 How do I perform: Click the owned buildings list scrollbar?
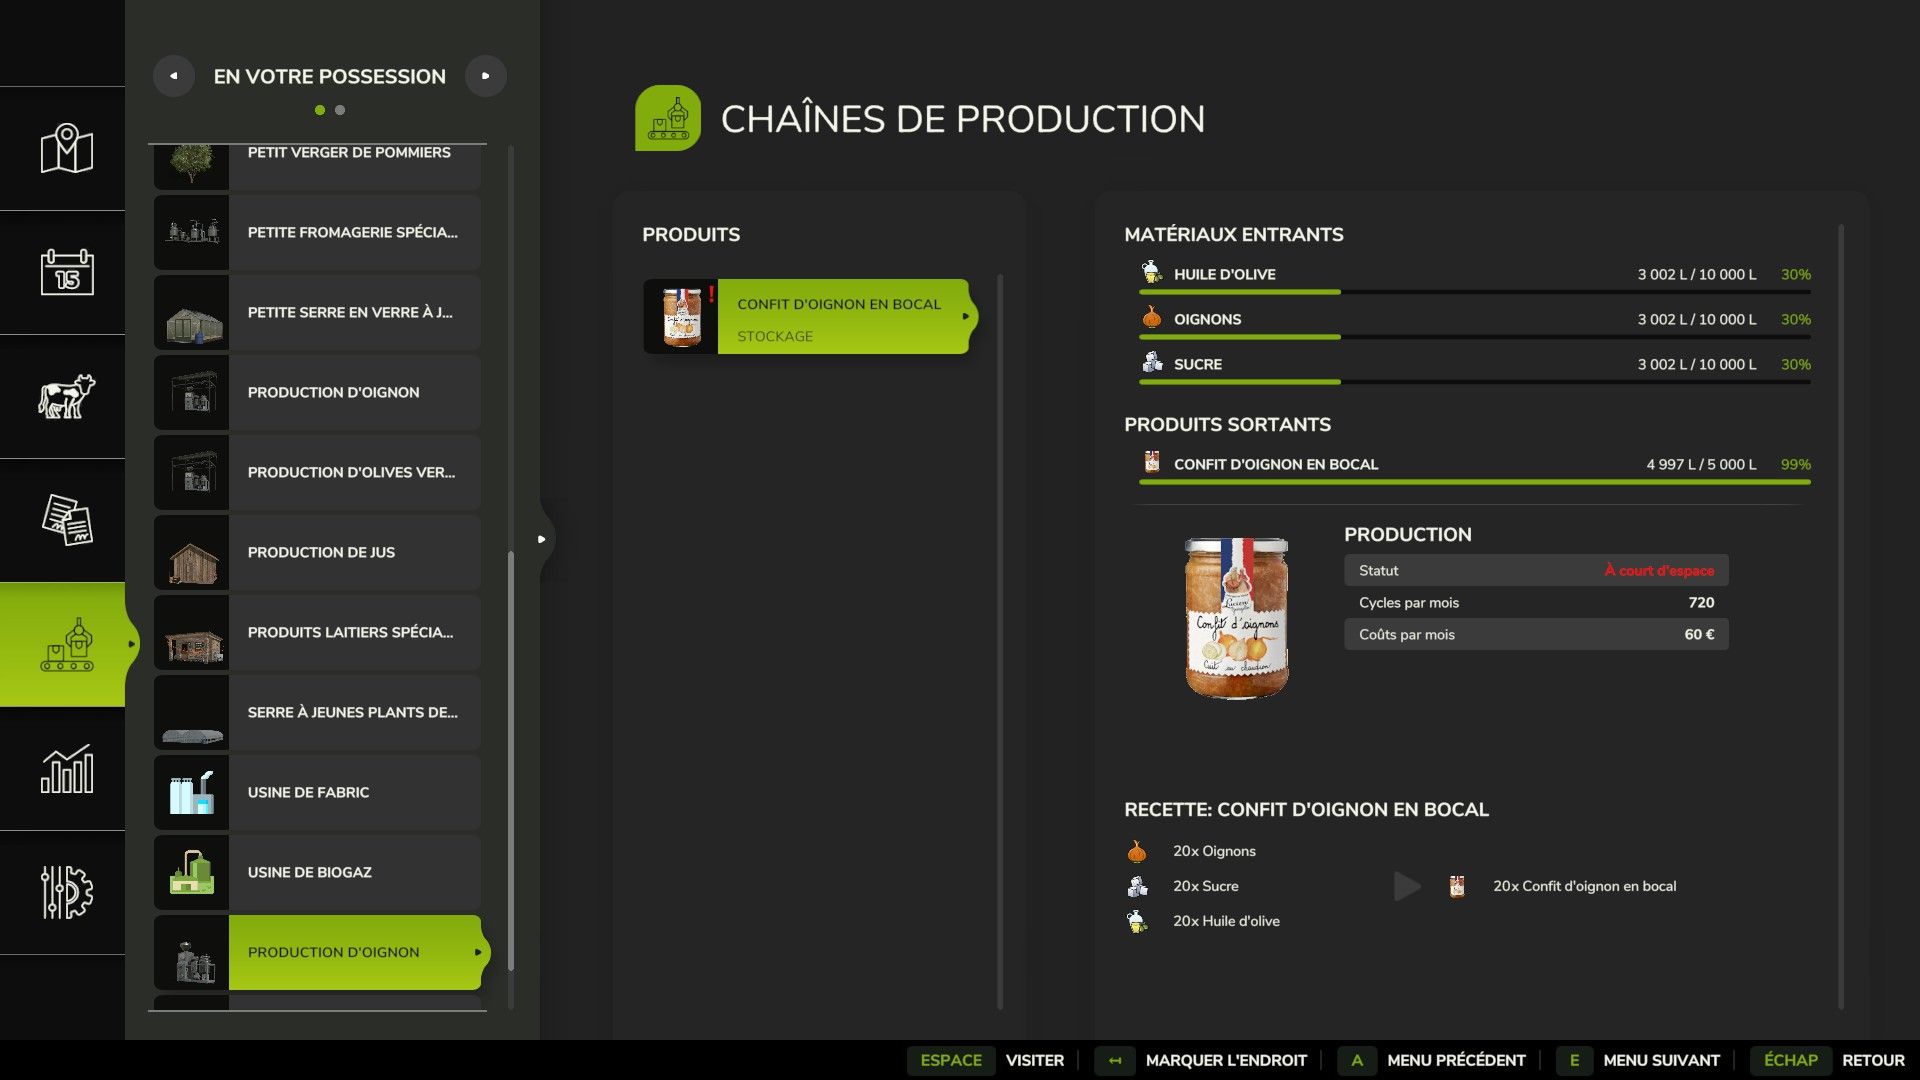pyautogui.click(x=511, y=760)
